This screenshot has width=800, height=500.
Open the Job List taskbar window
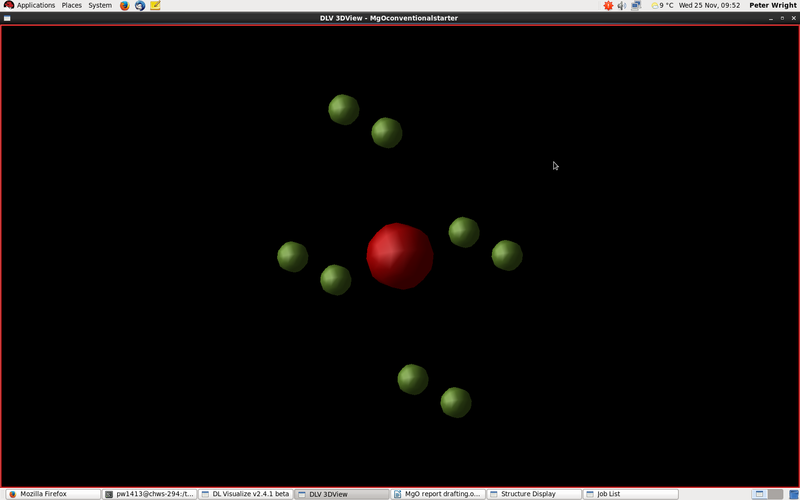tap(631, 494)
